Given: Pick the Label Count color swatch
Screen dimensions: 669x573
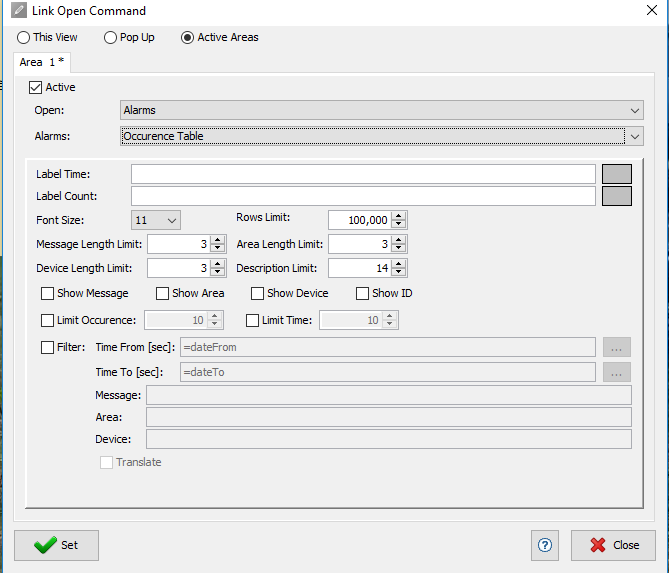Looking at the screenshot, I should coord(617,196).
